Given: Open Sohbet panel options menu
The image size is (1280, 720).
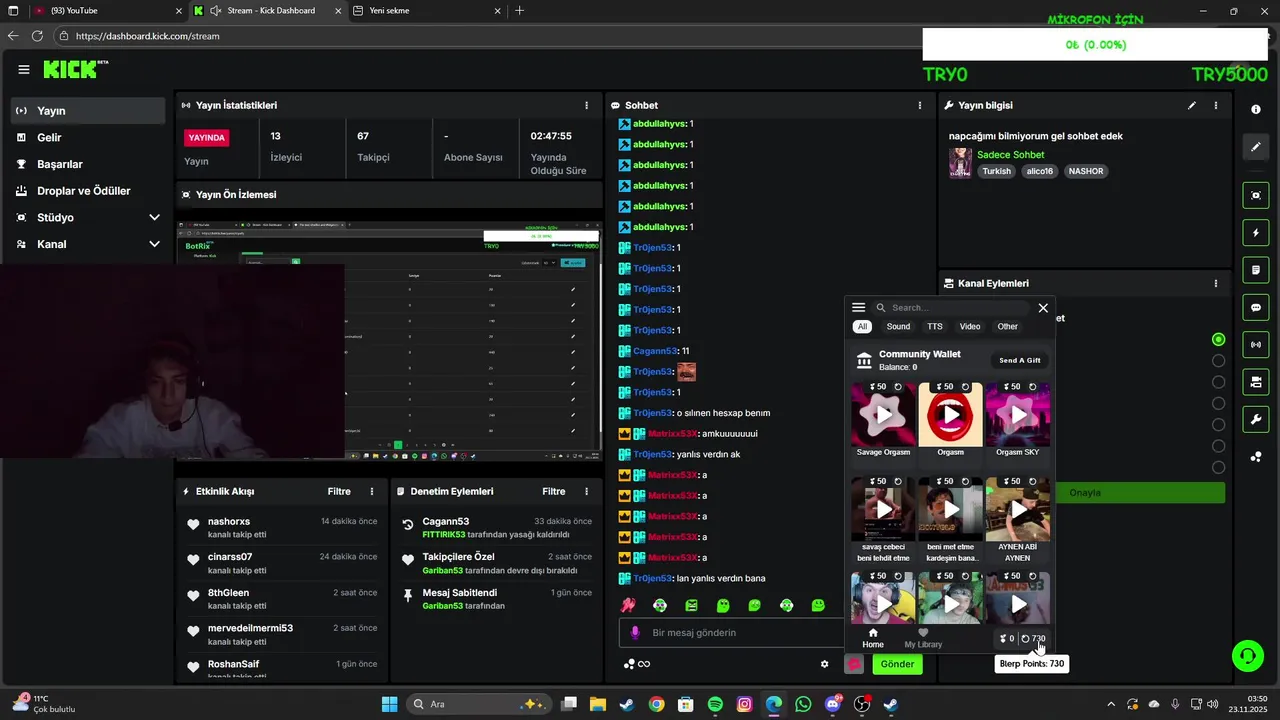Looking at the screenshot, I should [920, 105].
